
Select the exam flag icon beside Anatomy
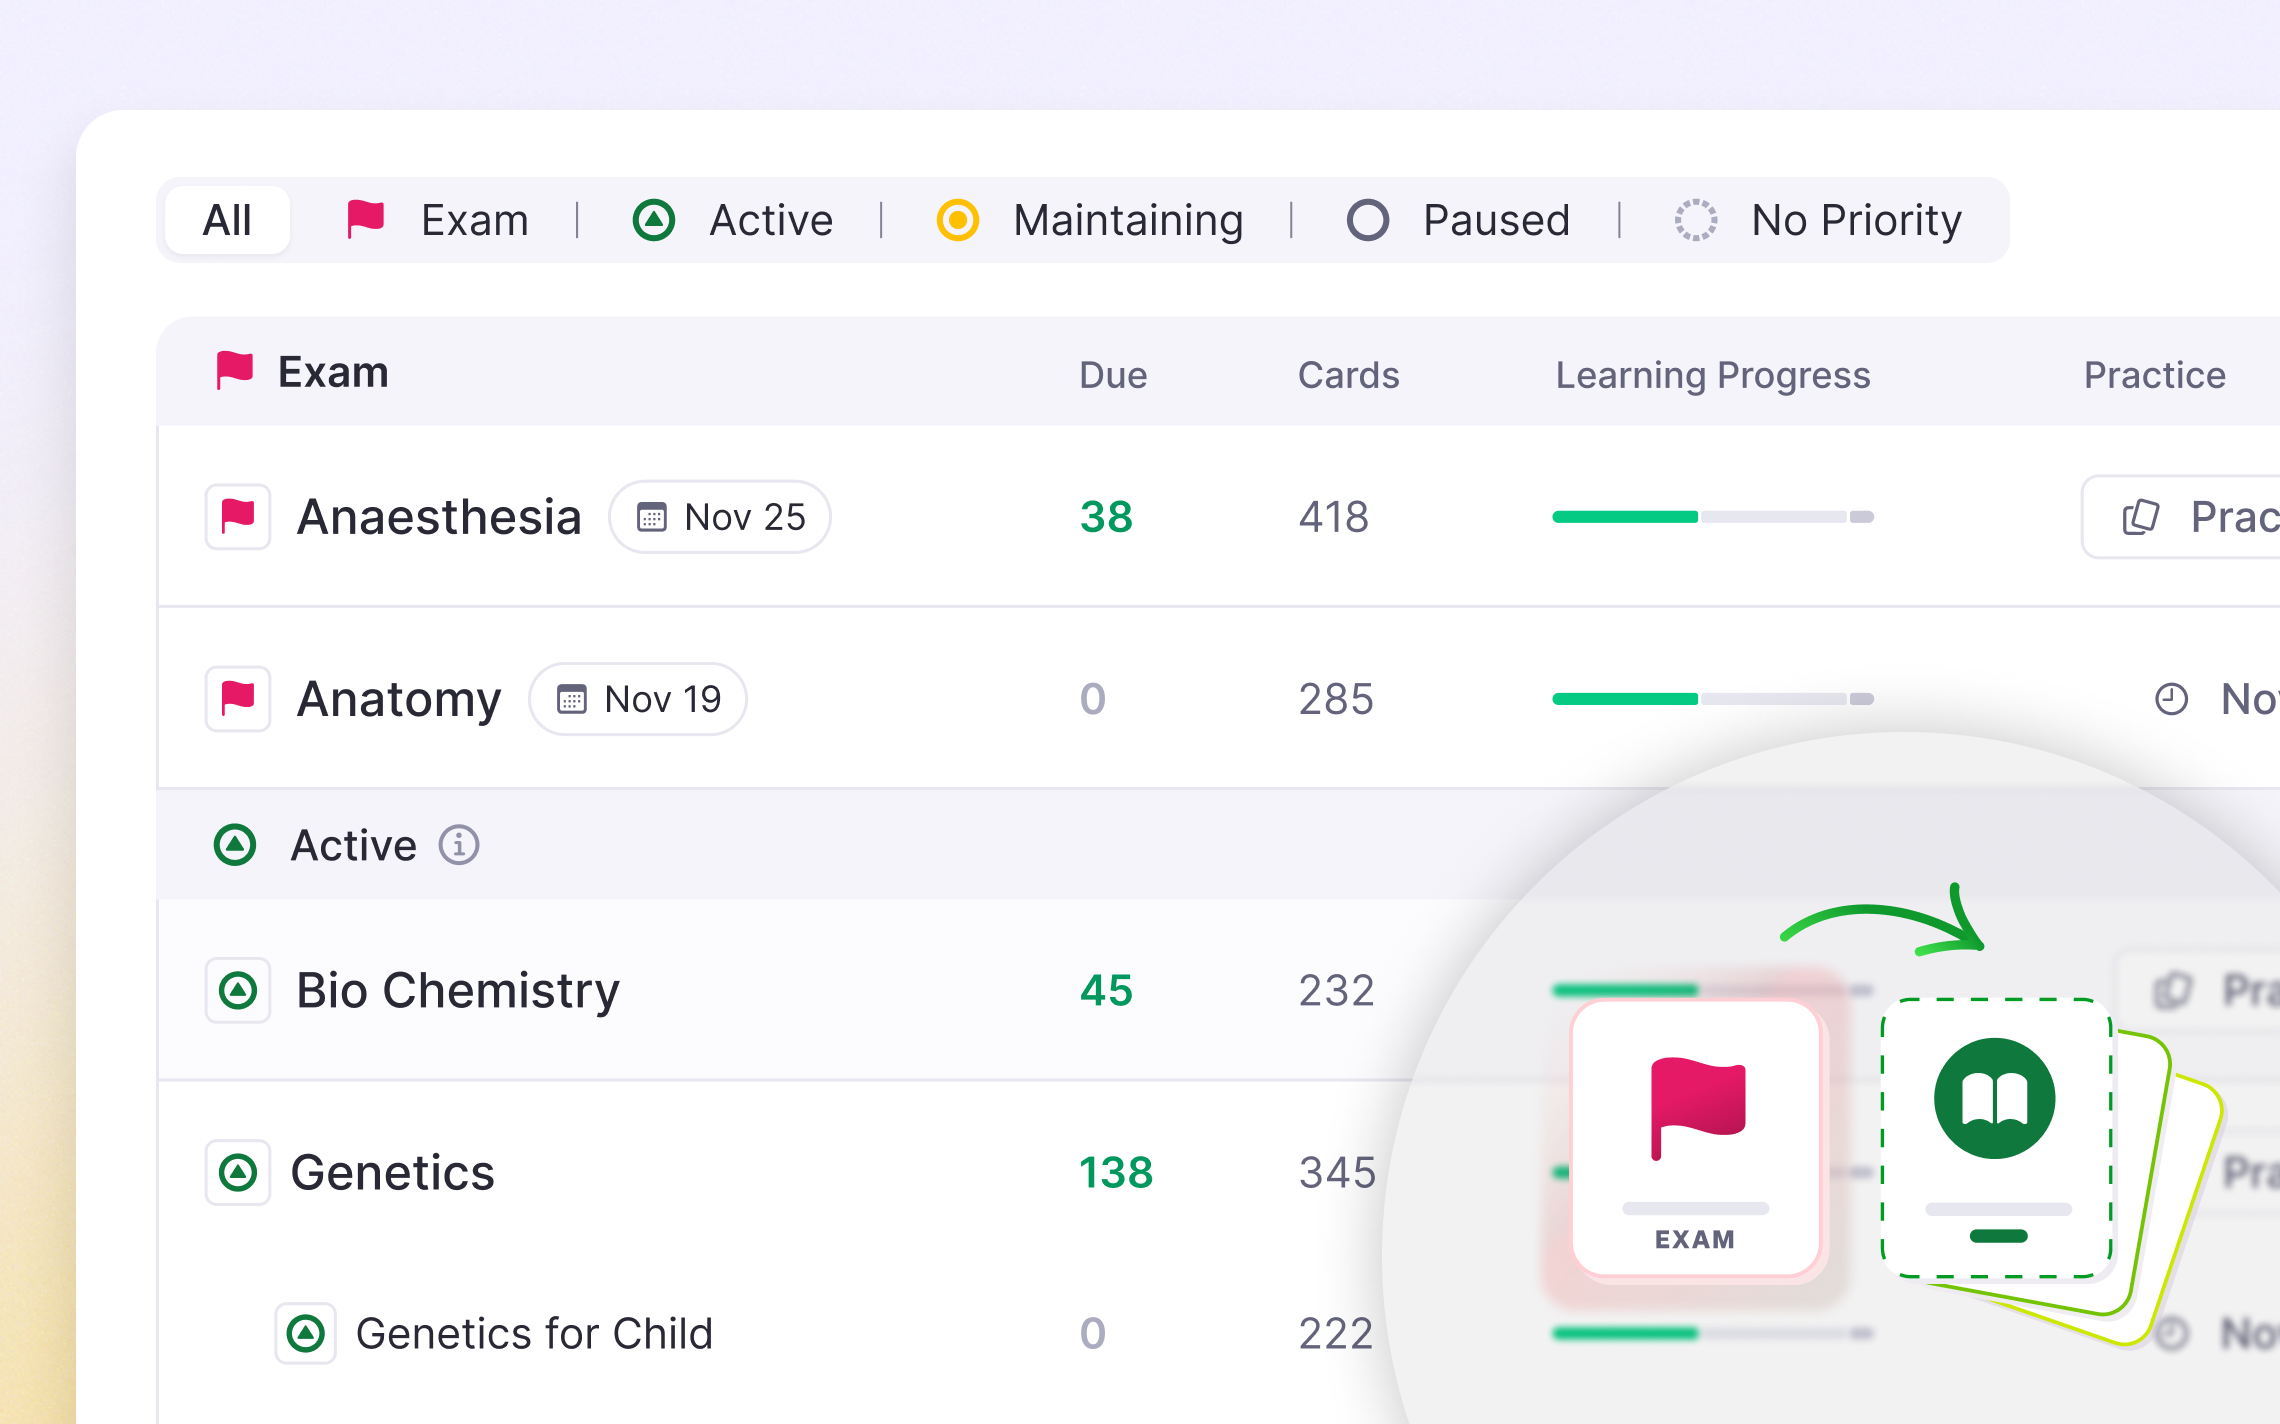click(237, 699)
